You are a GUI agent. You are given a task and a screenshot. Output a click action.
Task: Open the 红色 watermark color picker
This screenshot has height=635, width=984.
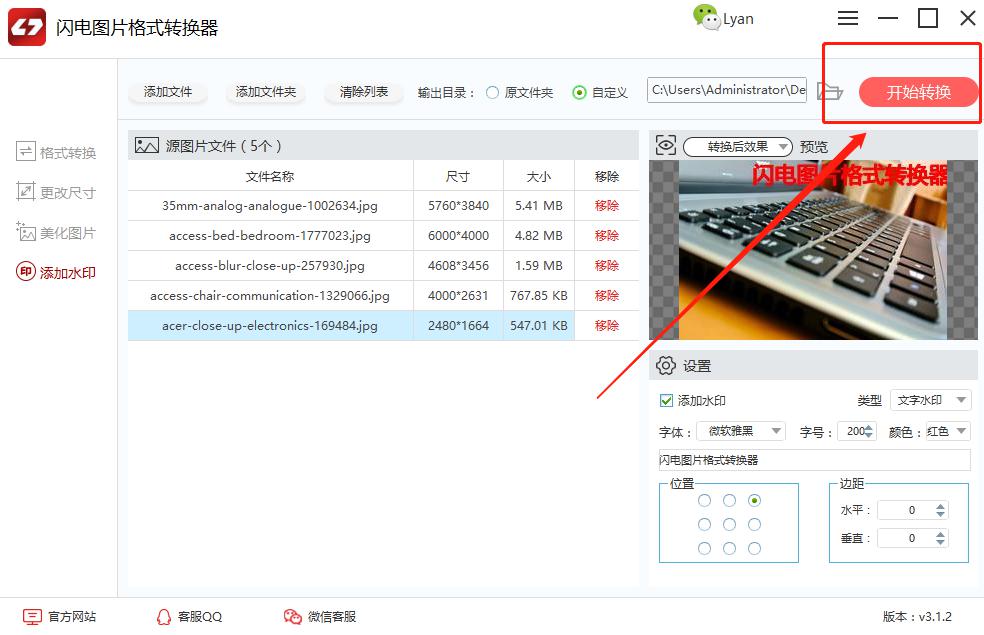pyautogui.click(x=945, y=431)
